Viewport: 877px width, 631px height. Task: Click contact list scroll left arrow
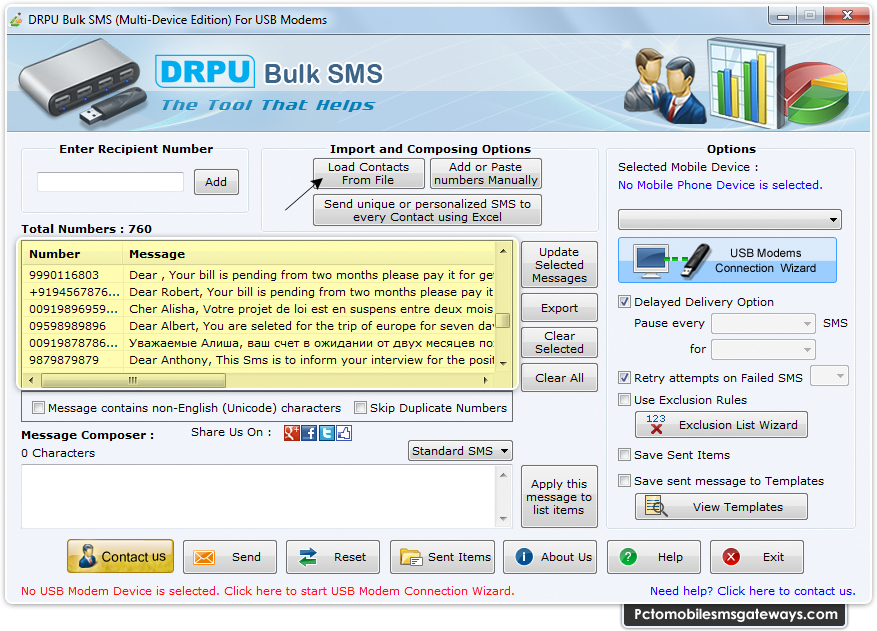[x=31, y=380]
